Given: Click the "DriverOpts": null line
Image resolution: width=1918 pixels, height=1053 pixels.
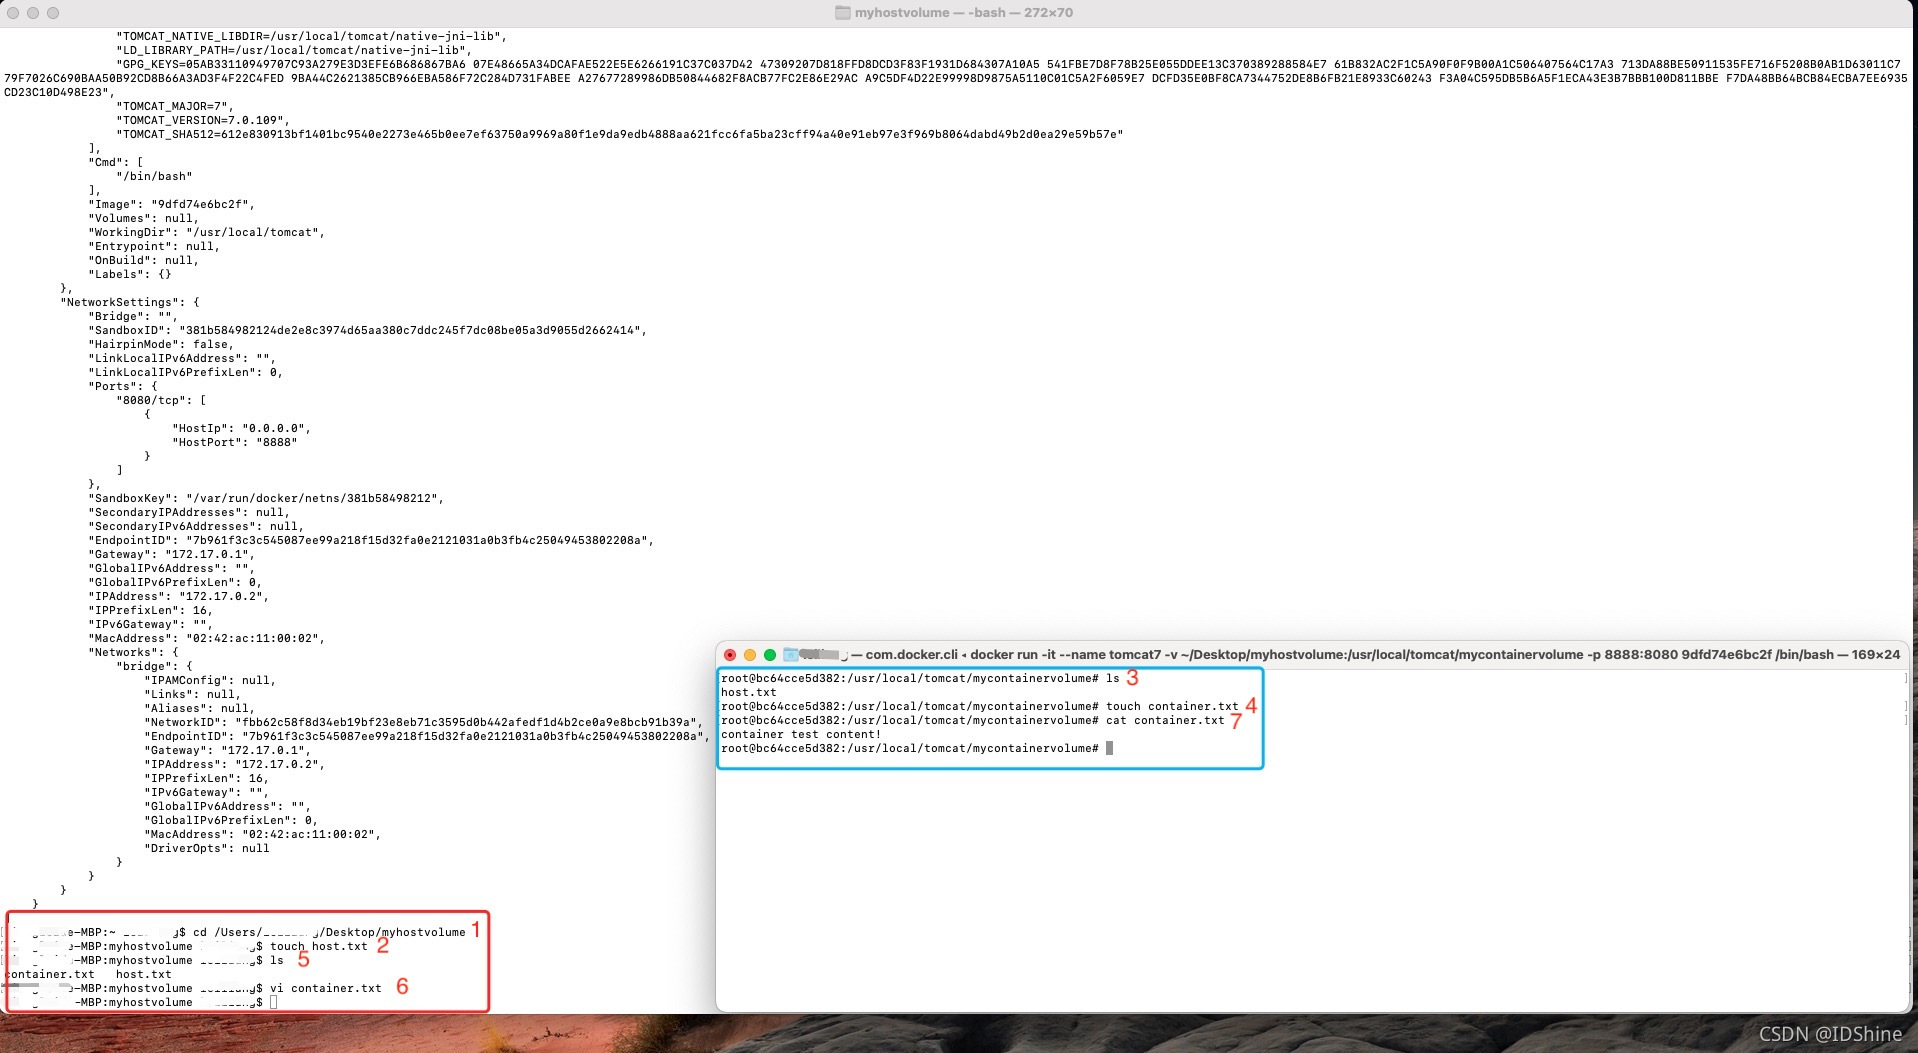Looking at the screenshot, I should [x=206, y=848].
